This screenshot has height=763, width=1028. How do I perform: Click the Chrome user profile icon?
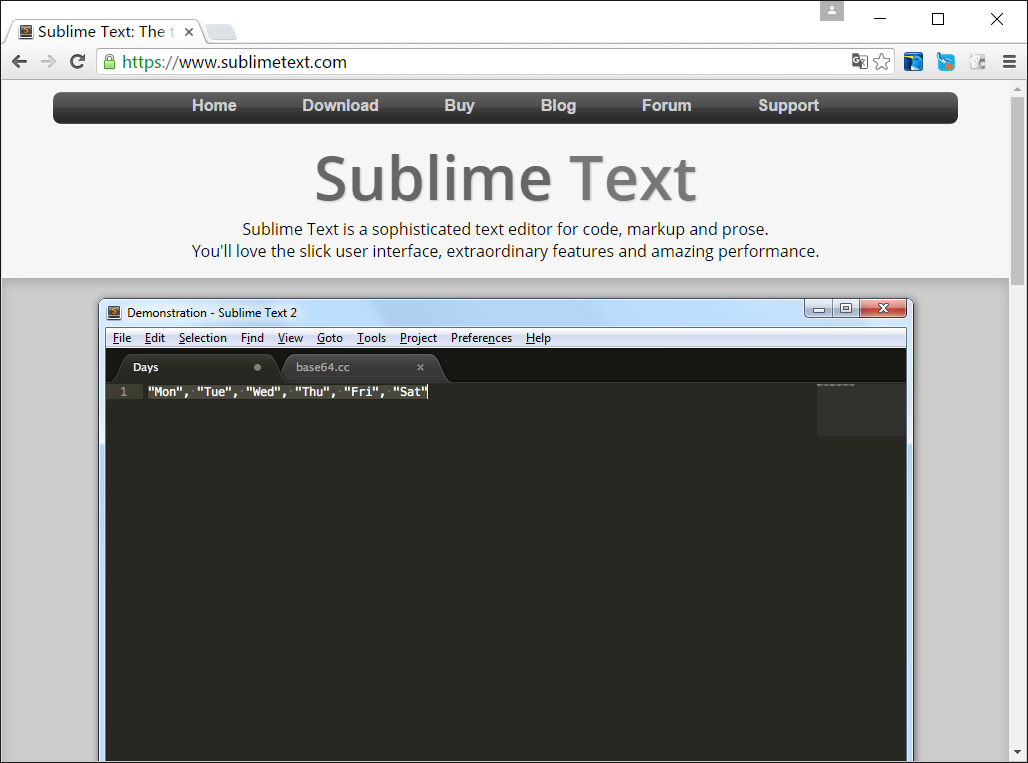[832, 10]
